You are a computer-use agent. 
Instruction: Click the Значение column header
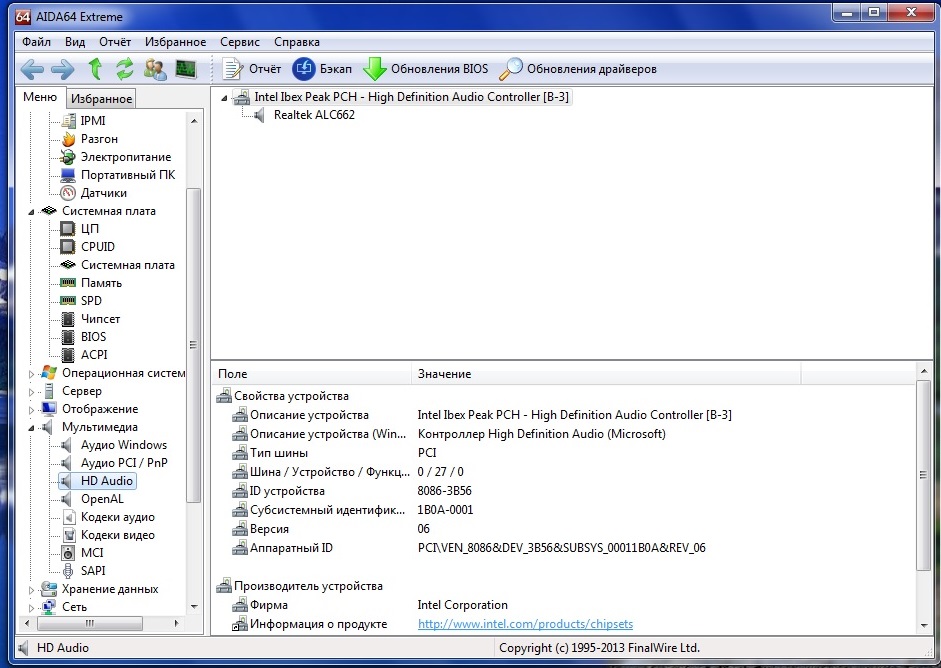pos(444,374)
